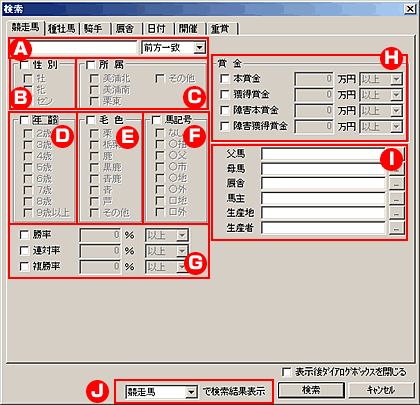
Task: Click the 検索 button
Action: pos(311,390)
